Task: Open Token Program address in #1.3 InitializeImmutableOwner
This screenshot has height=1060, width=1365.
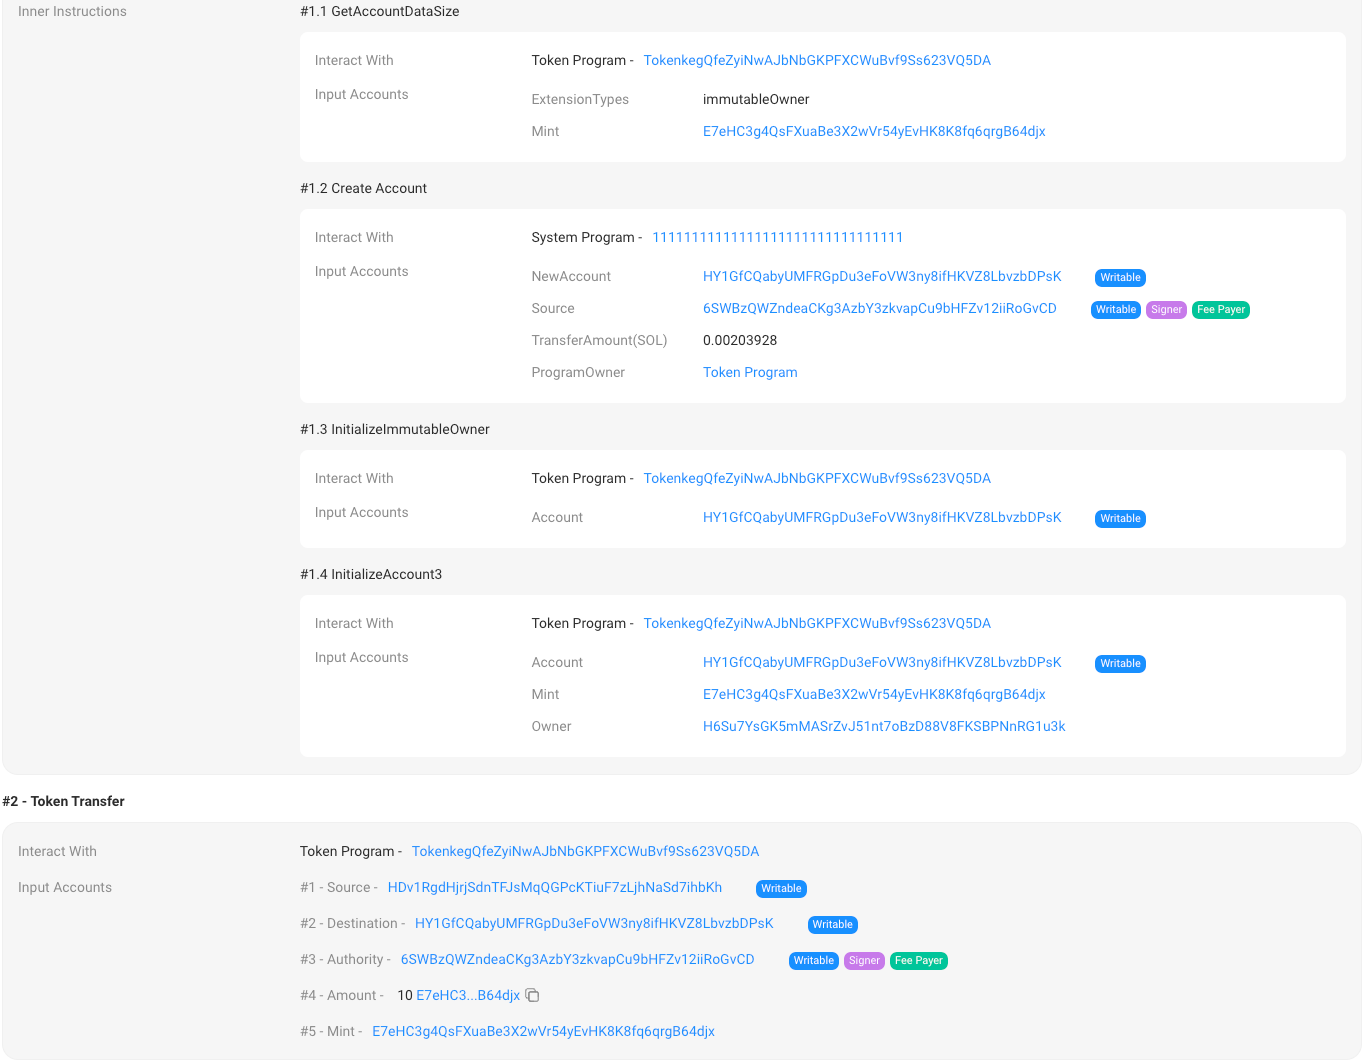Action: 816,479
